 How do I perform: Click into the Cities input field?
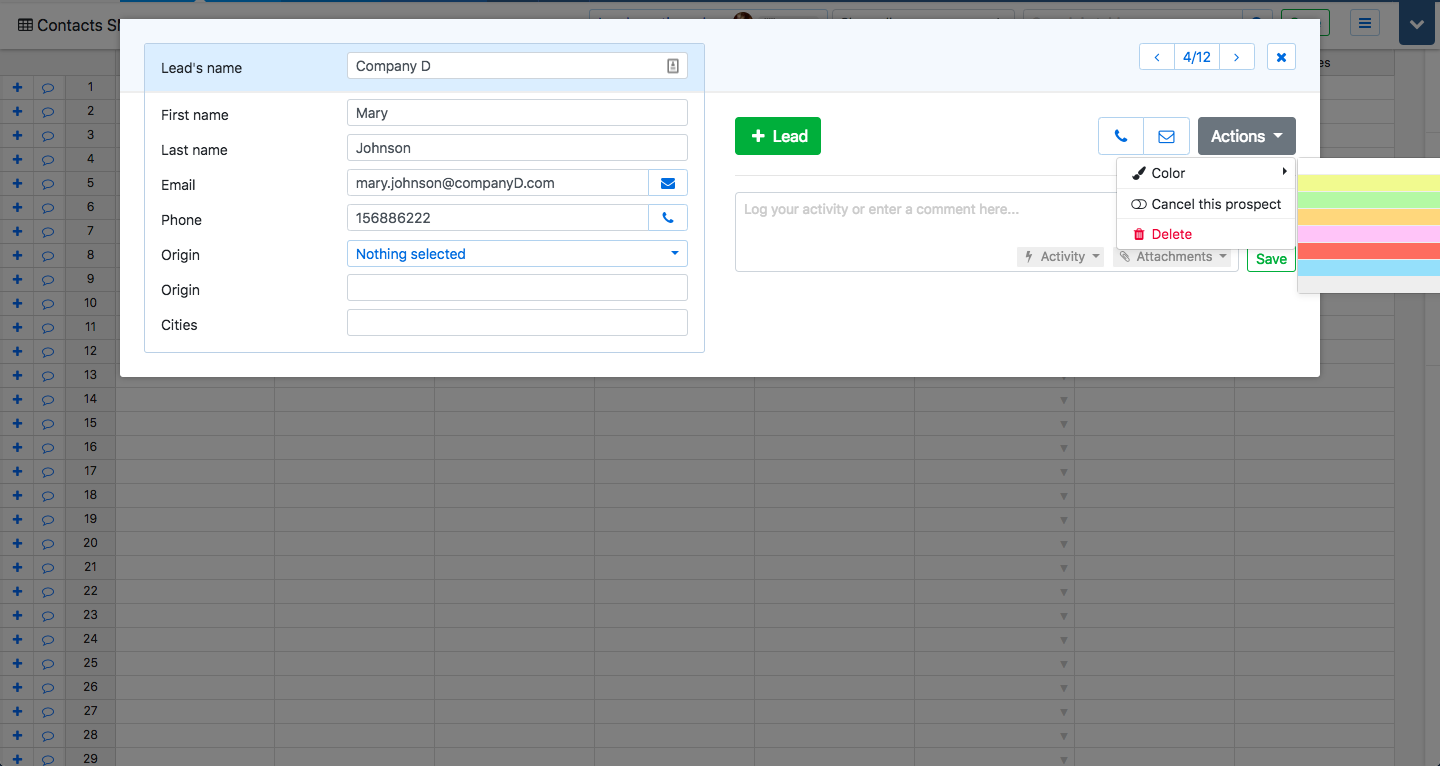517,323
